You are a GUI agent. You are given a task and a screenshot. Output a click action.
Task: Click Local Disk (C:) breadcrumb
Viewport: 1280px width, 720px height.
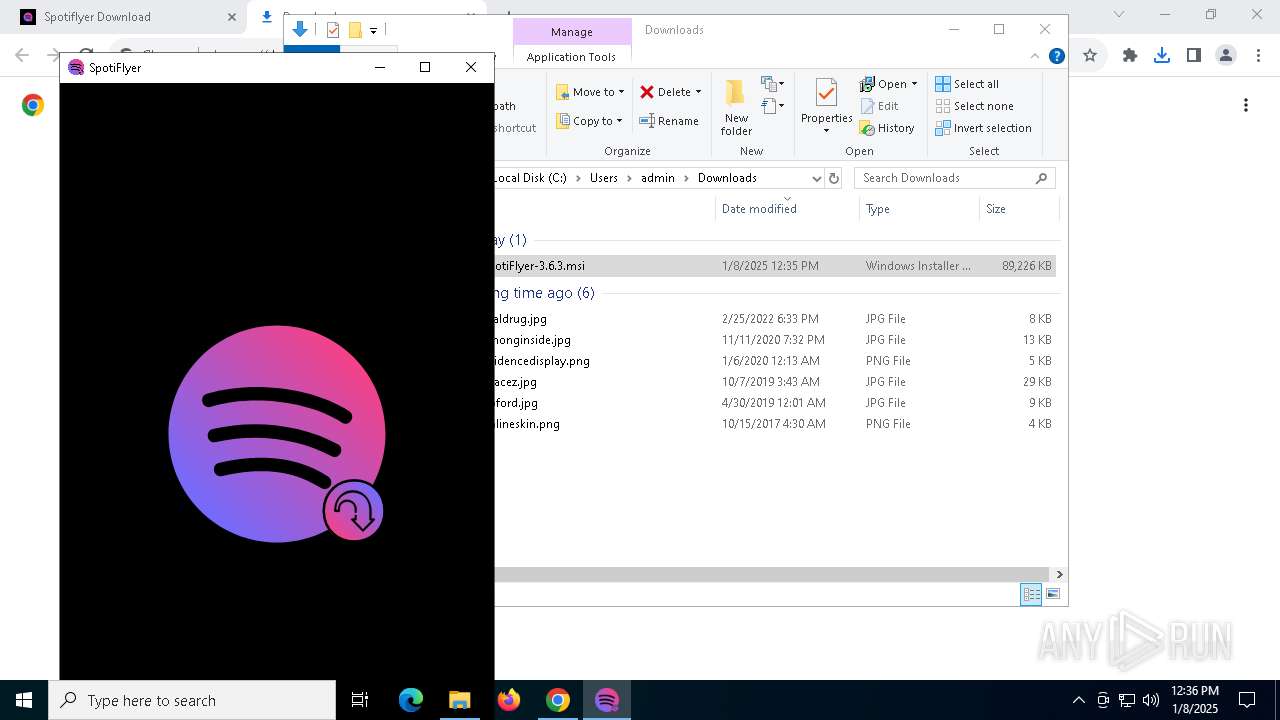click(530, 178)
